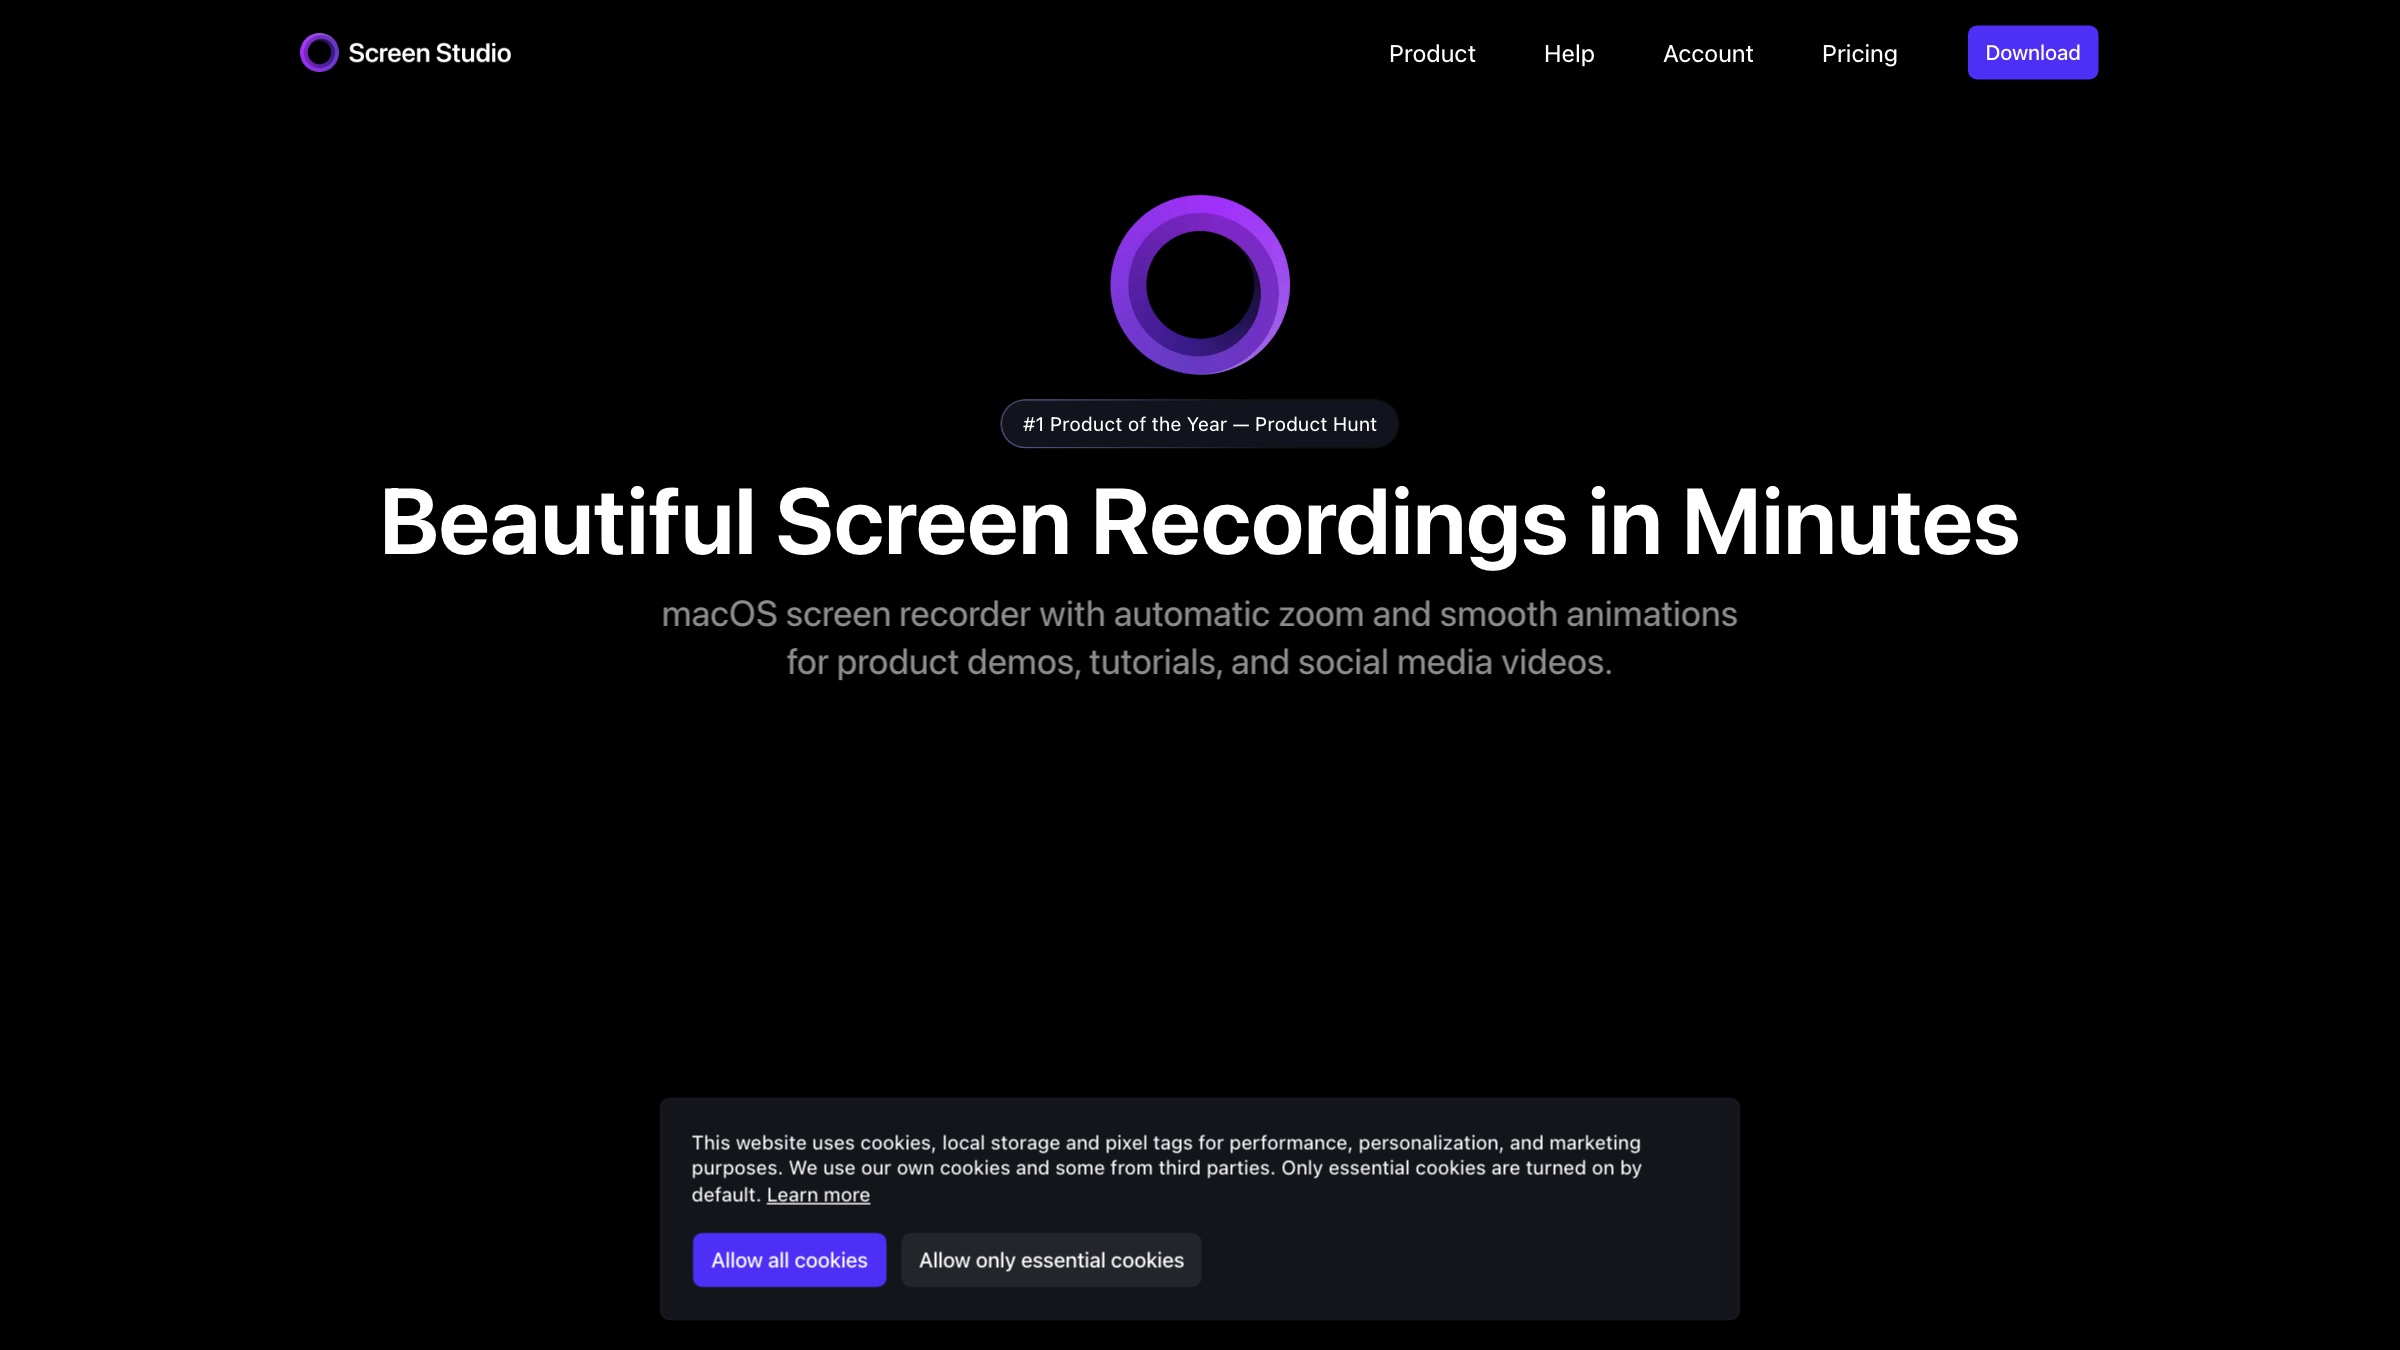2400x1350 pixels.
Task: Go to the Account page
Action: tap(1708, 54)
